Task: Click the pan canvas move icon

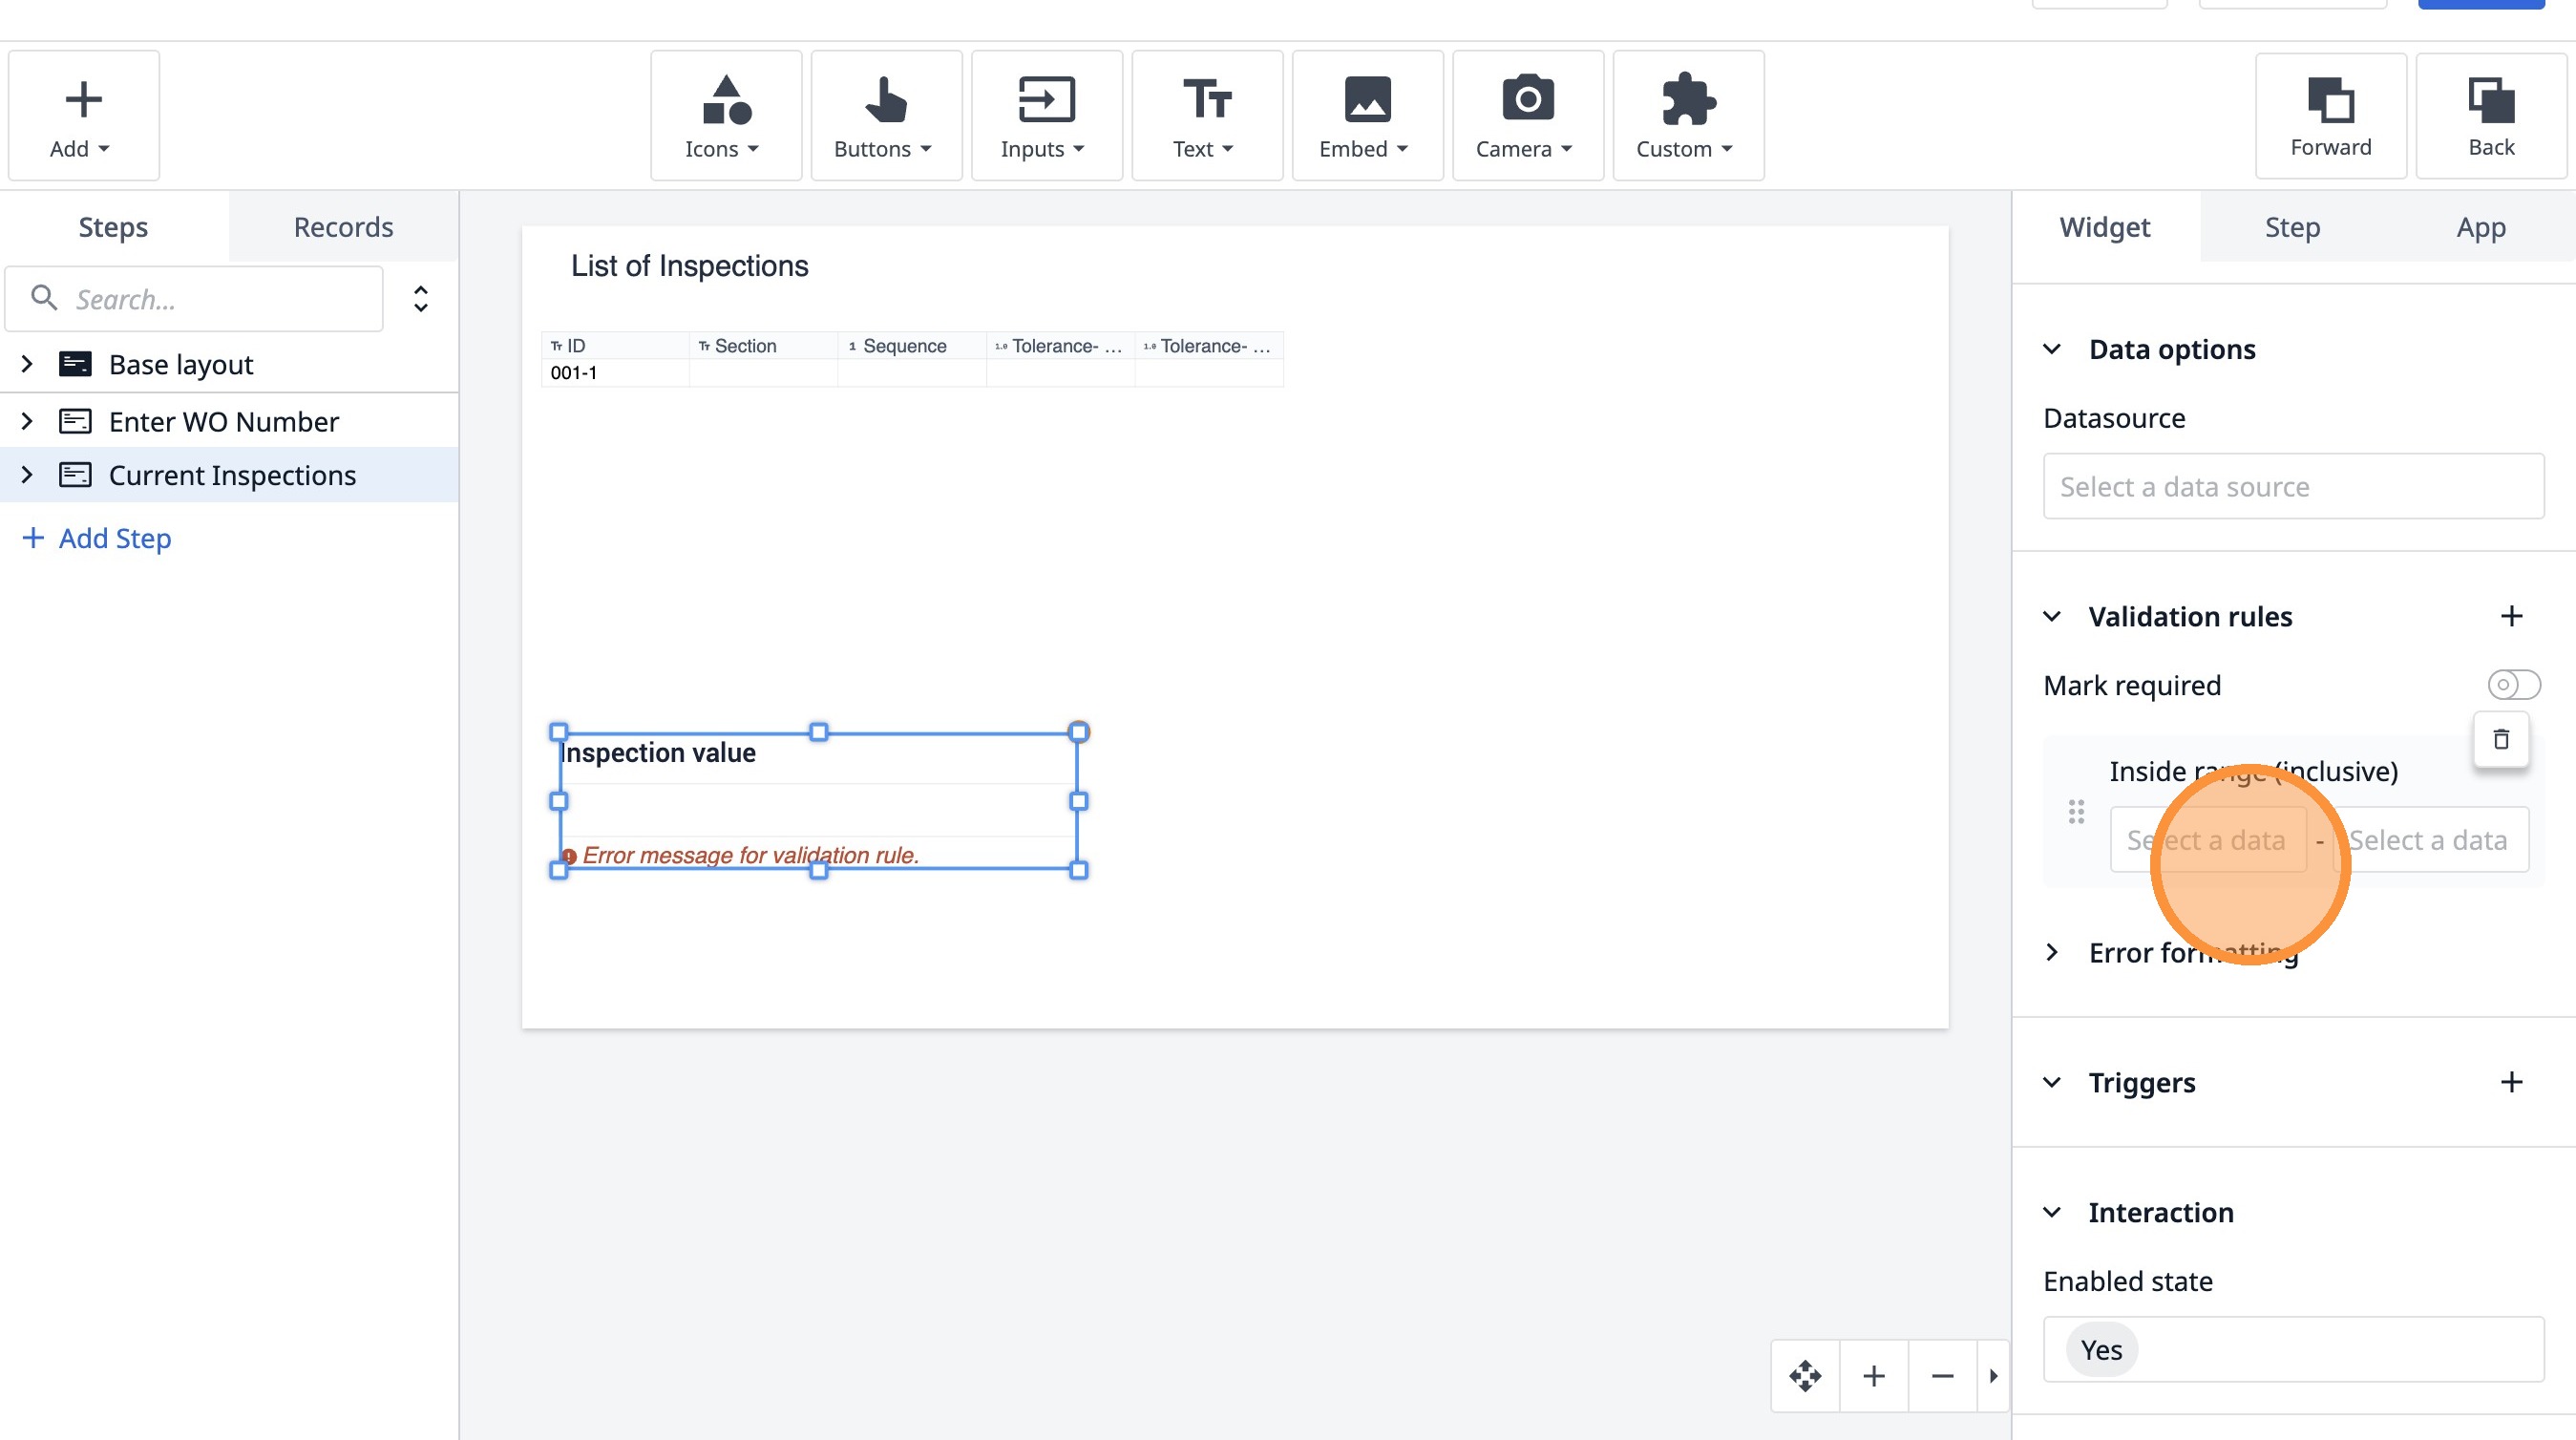Action: (1805, 1376)
